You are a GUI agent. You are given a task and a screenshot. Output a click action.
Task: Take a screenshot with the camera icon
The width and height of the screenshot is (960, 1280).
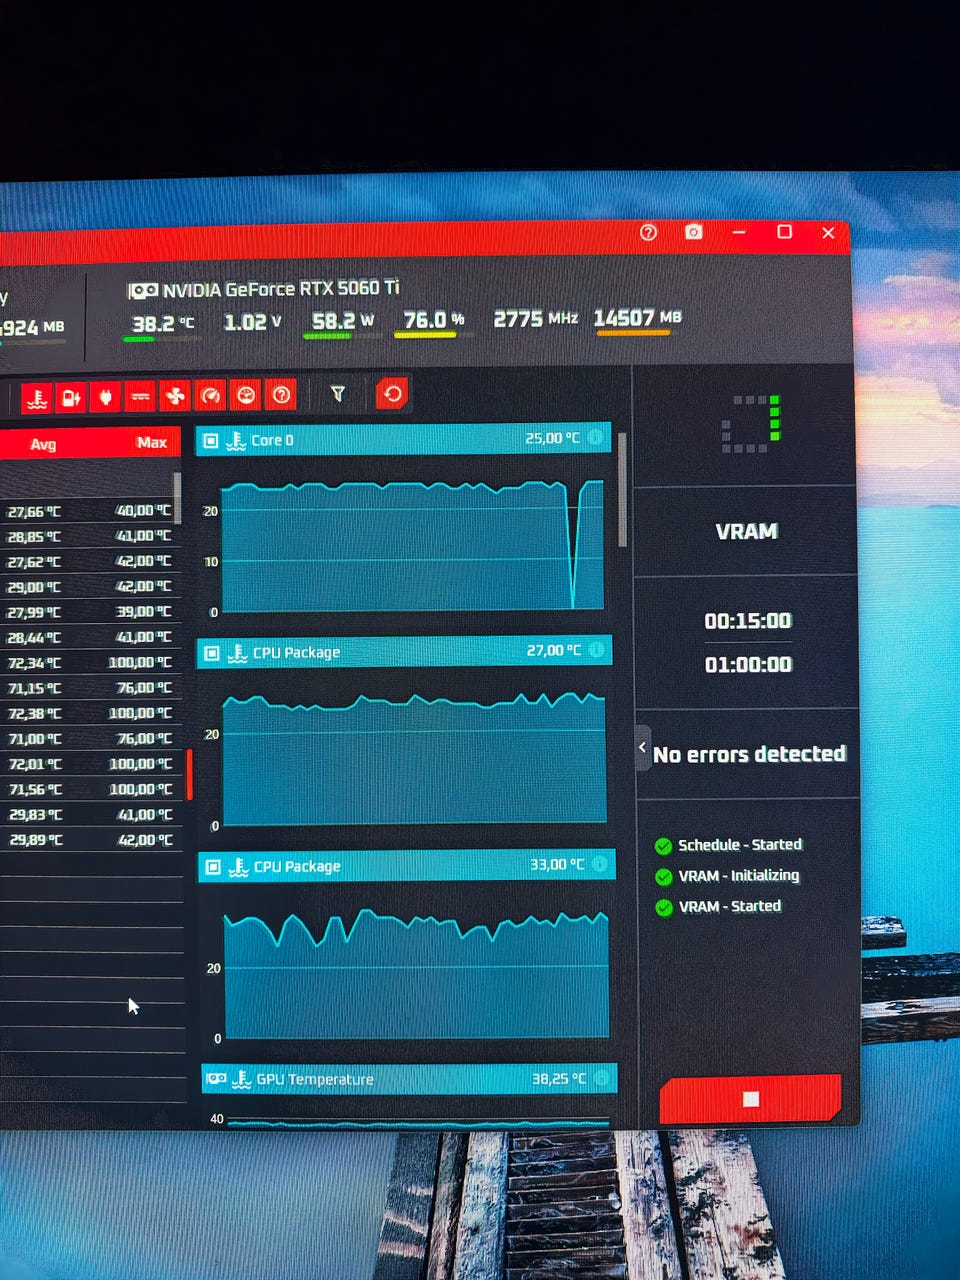tap(693, 232)
